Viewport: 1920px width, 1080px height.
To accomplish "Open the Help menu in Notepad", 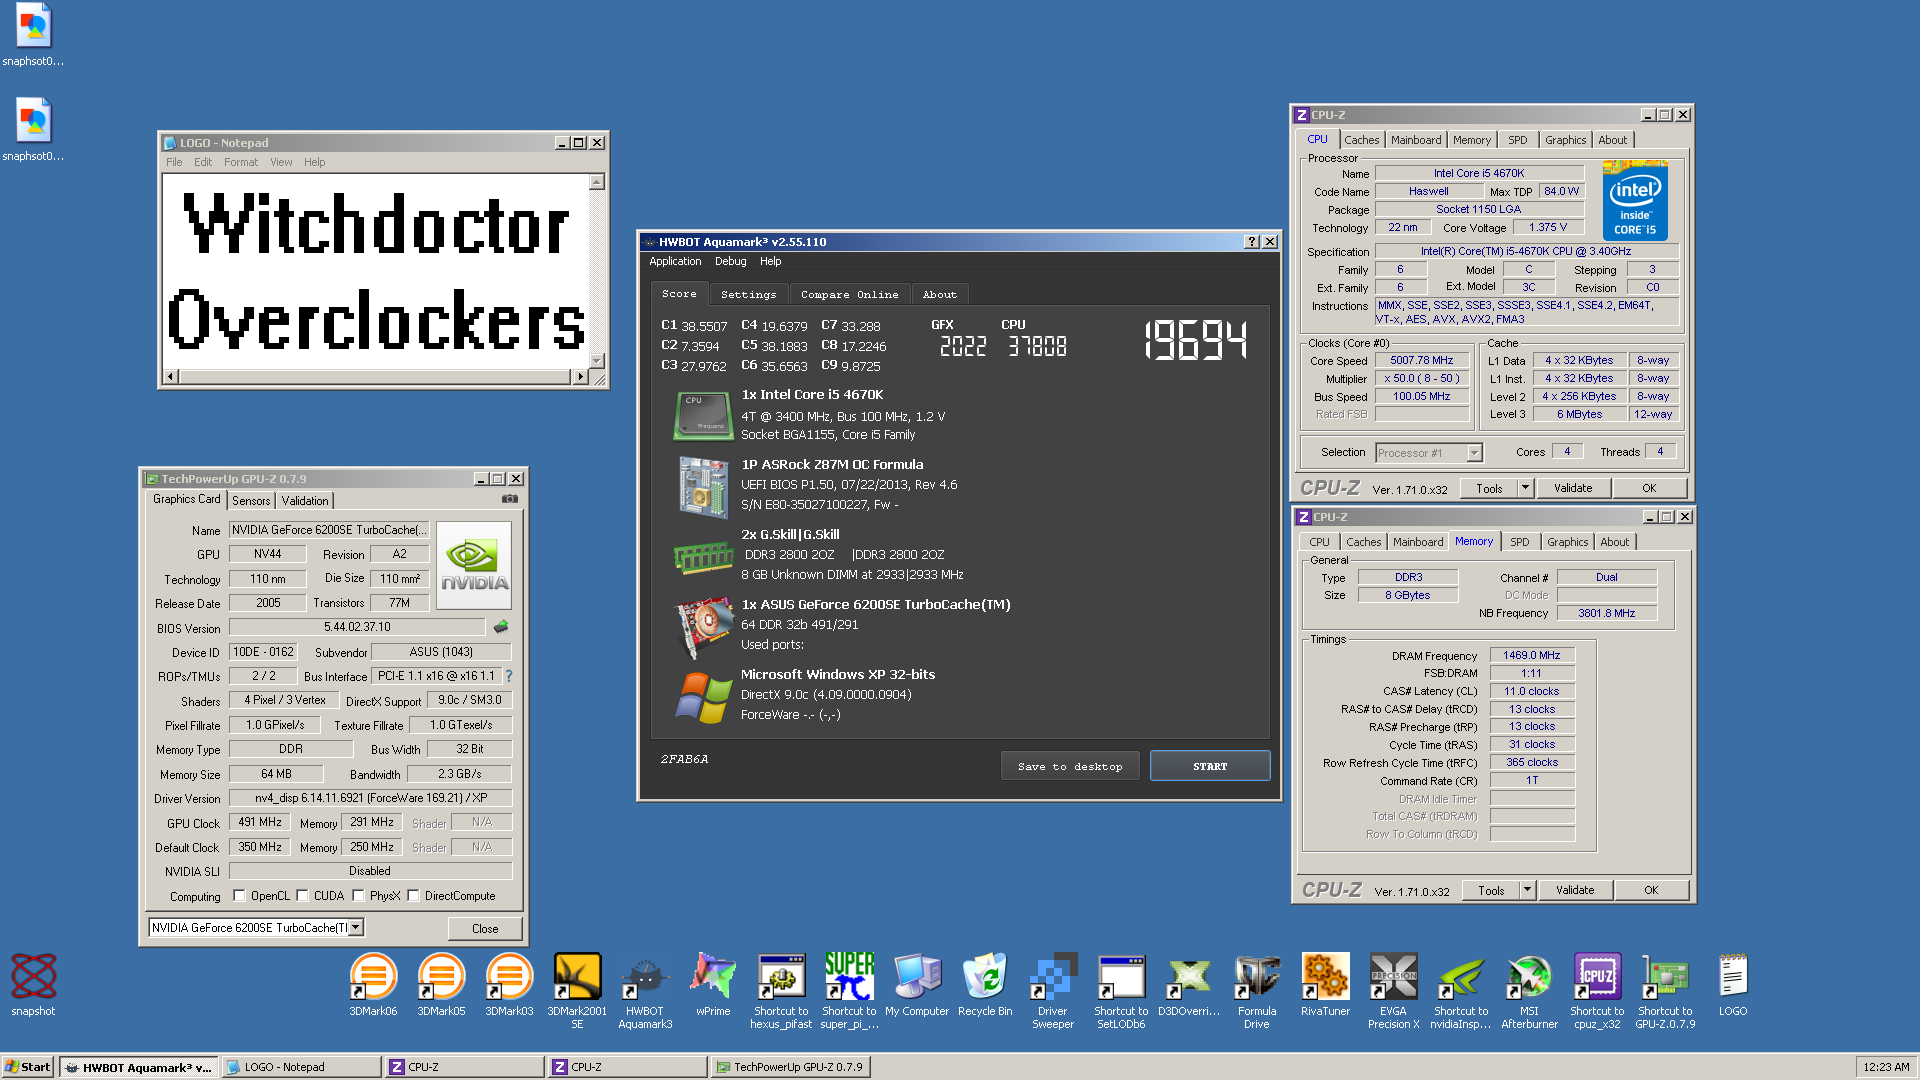I will click(314, 162).
